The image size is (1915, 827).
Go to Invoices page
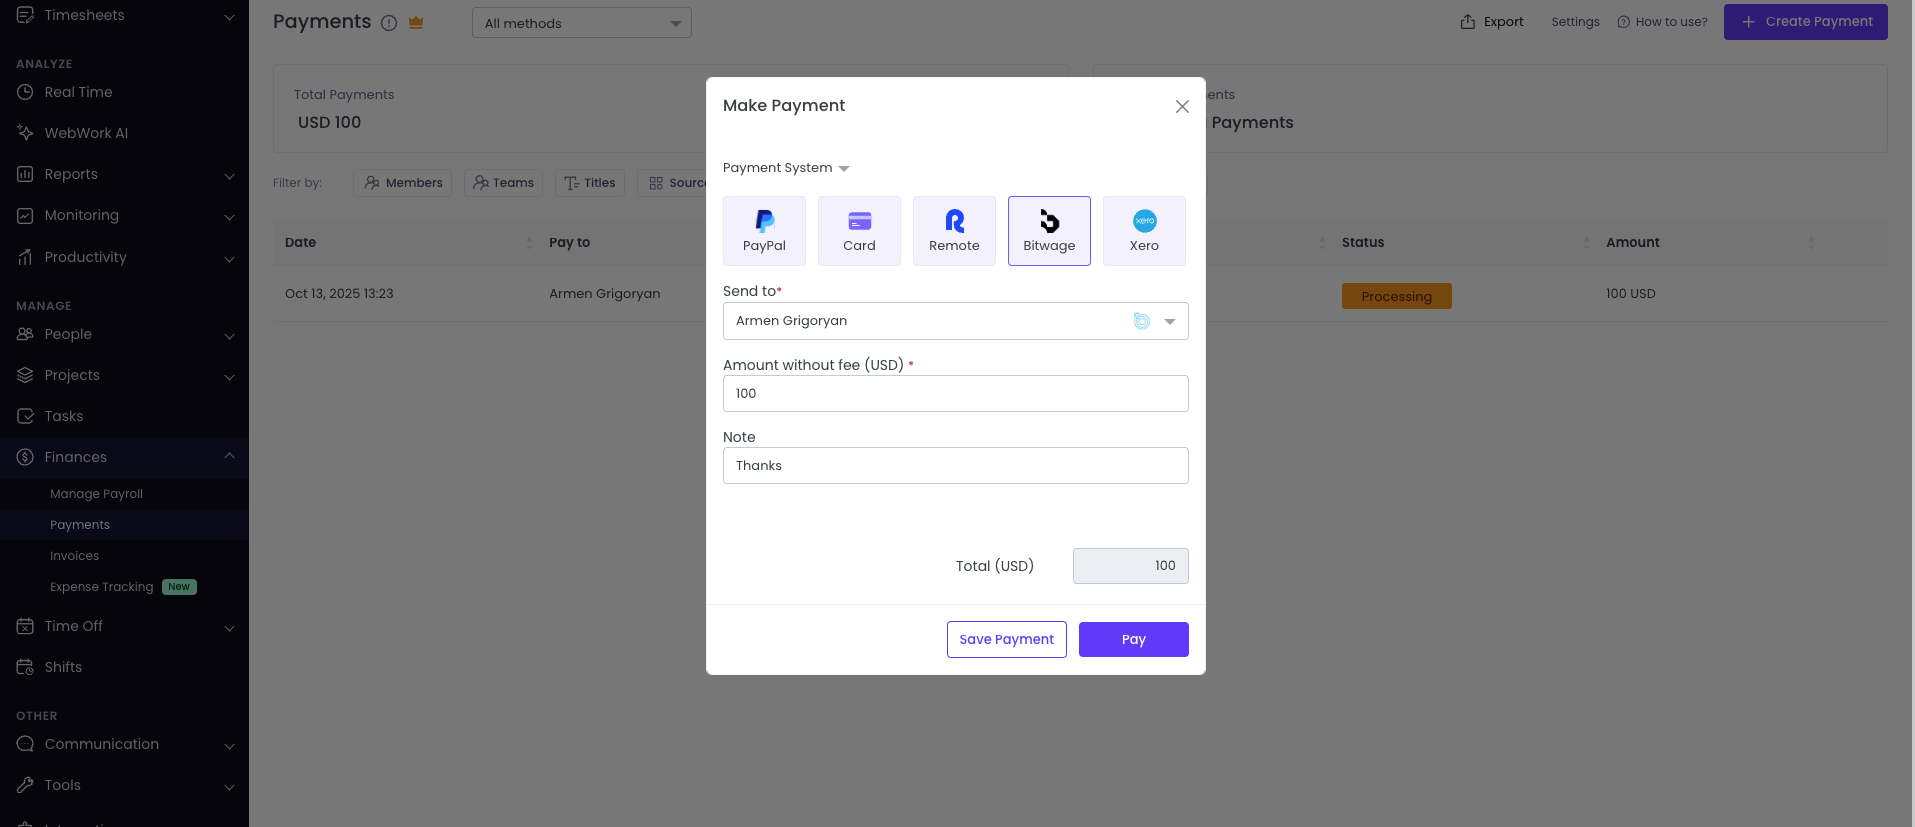pos(74,556)
